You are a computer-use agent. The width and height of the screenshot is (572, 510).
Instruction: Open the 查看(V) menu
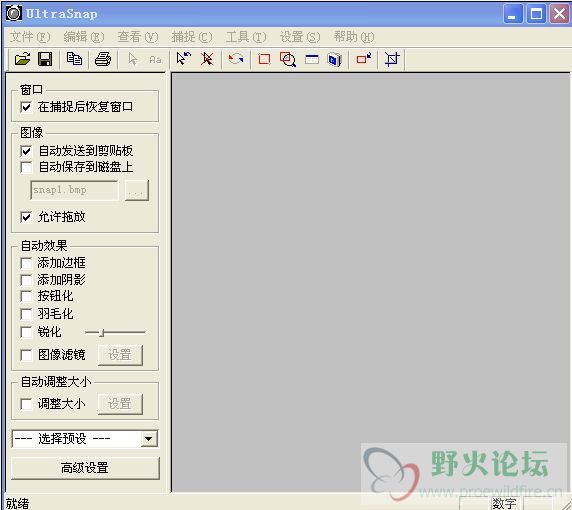click(x=138, y=37)
